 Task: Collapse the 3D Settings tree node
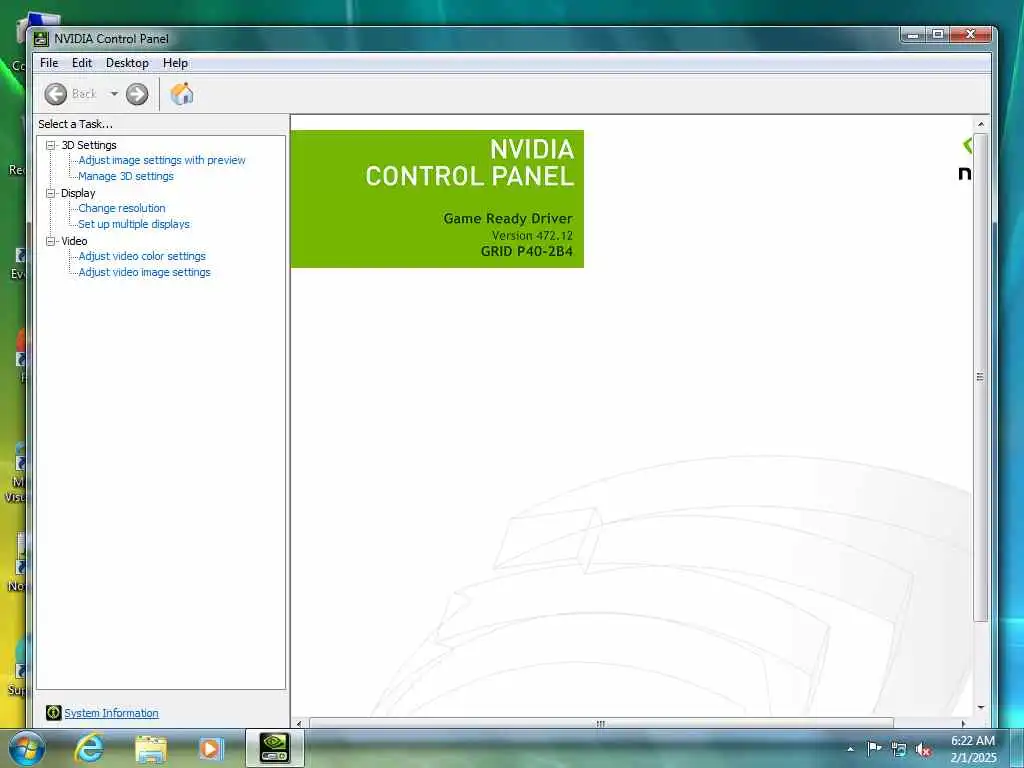[50, 145]
